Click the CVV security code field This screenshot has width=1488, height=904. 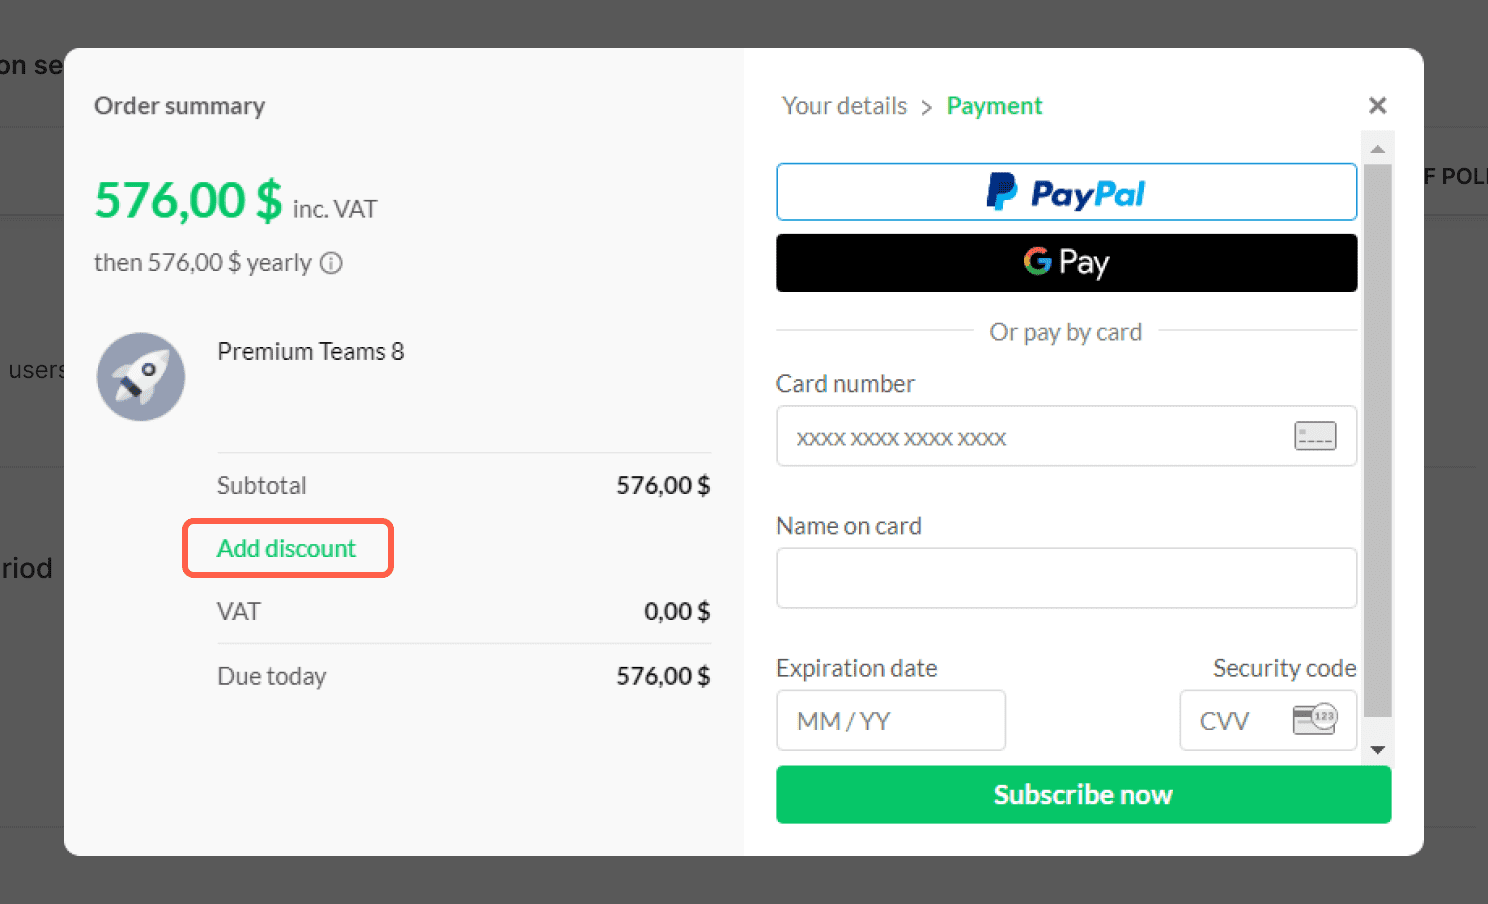(1268, 720)
